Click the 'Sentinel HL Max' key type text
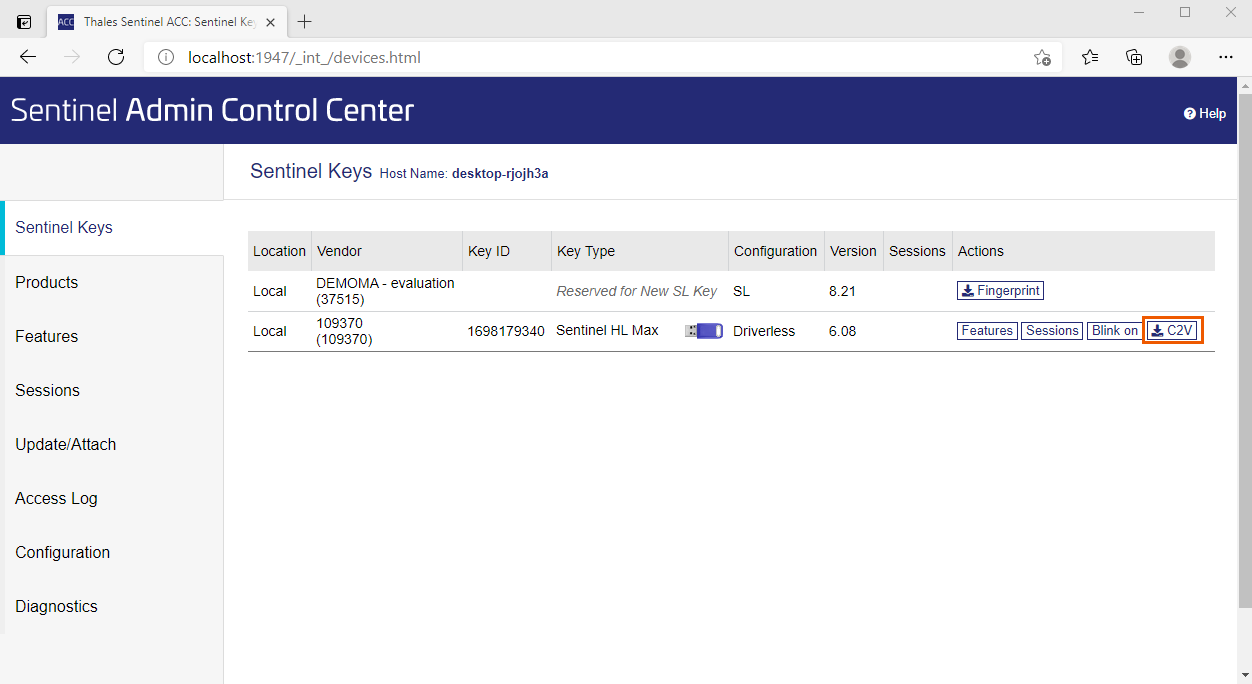The width and height of the screenshot is (1252, 684). [607, 330]
